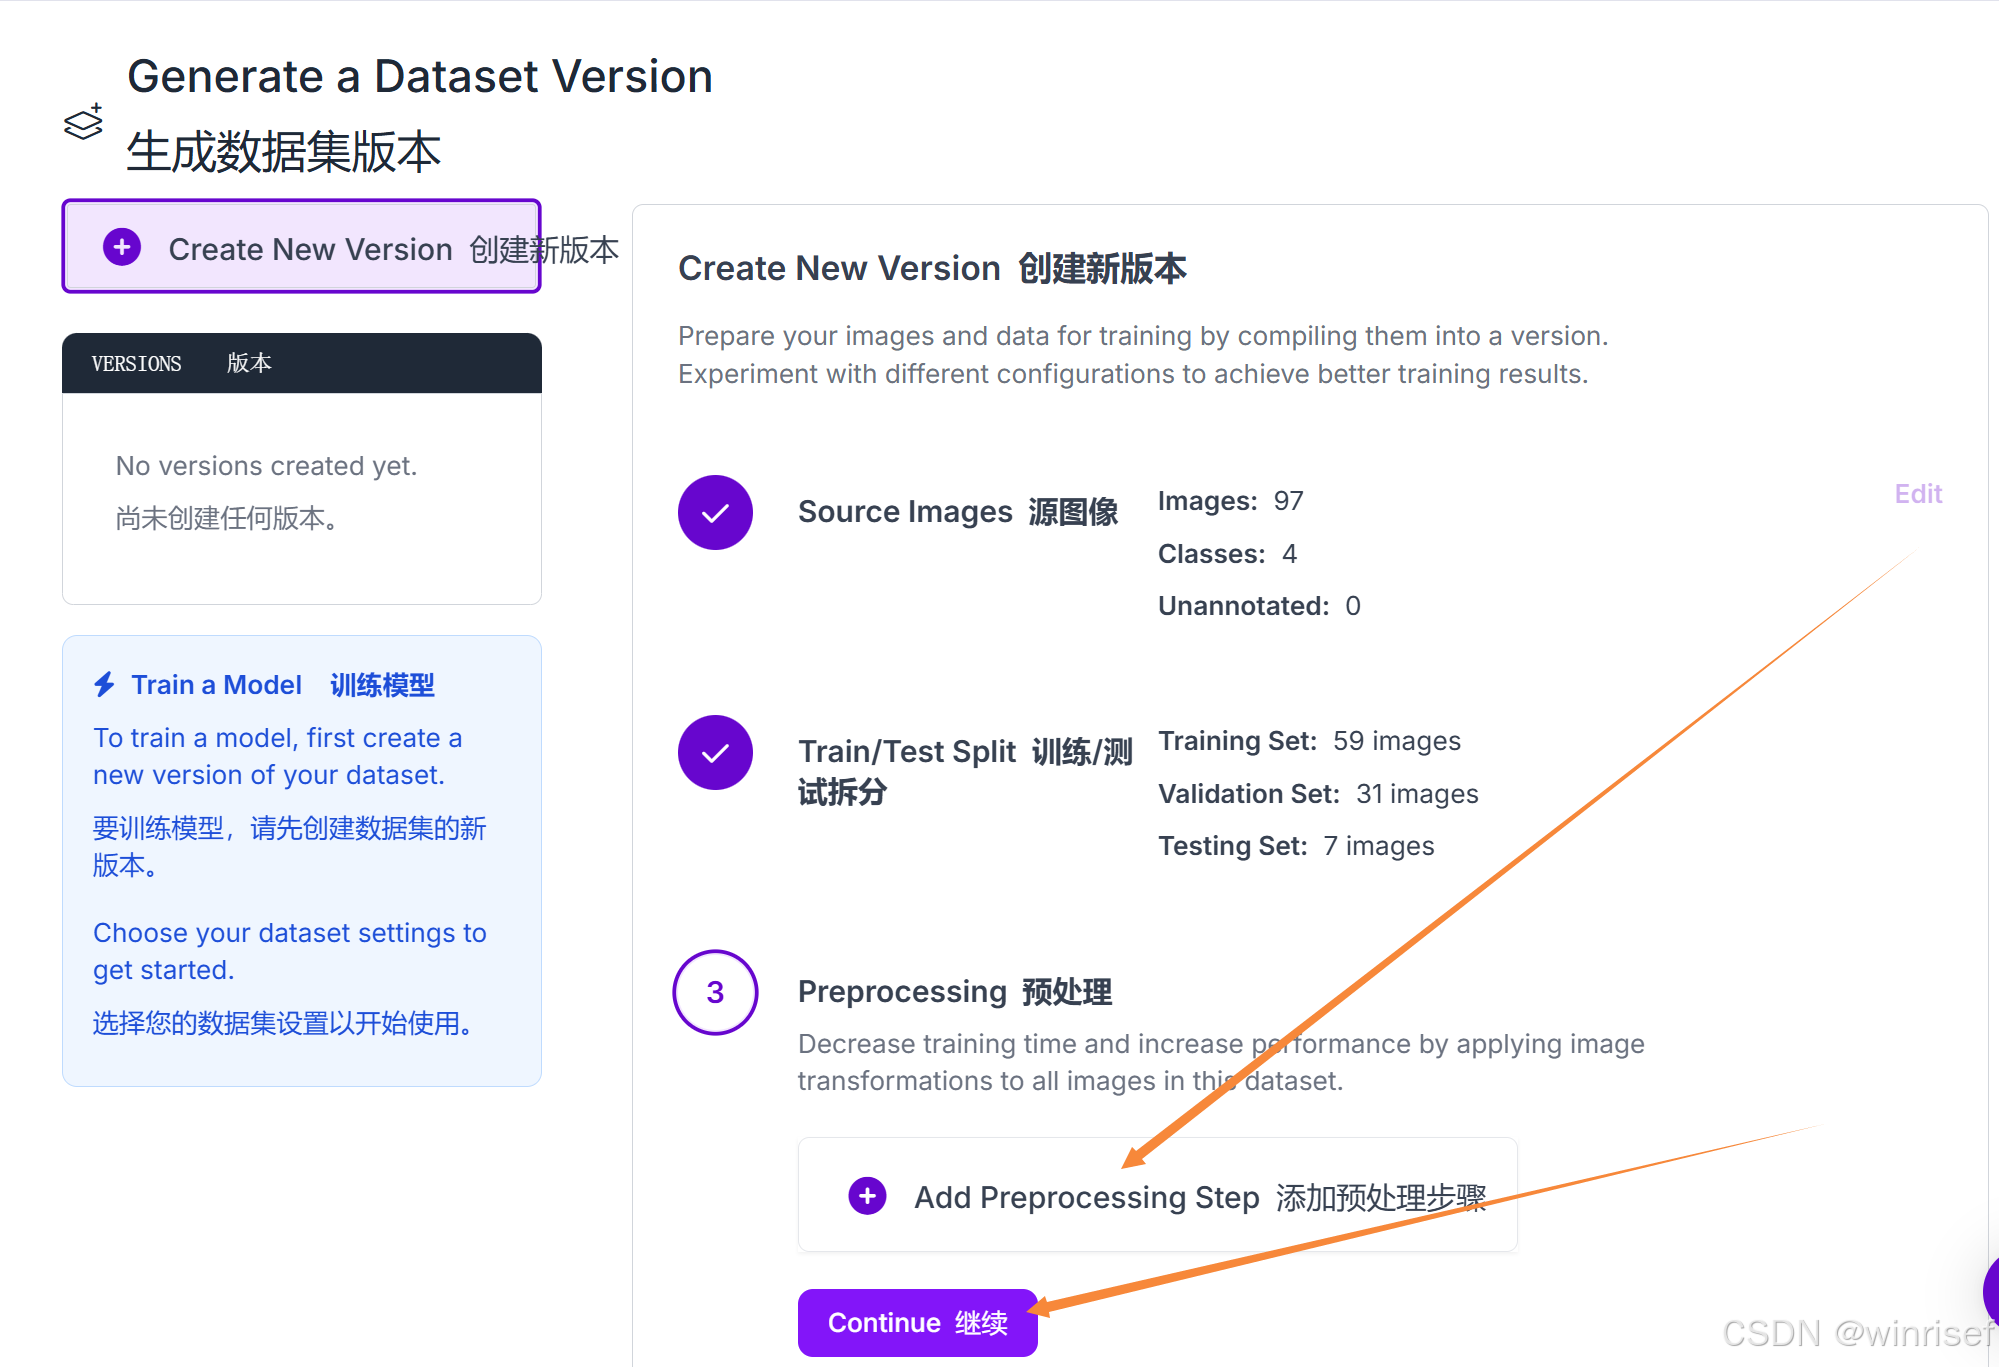Click the Create New Version sidebar button
This screenshot has height=1367, width=1999.
coord(301,247)
